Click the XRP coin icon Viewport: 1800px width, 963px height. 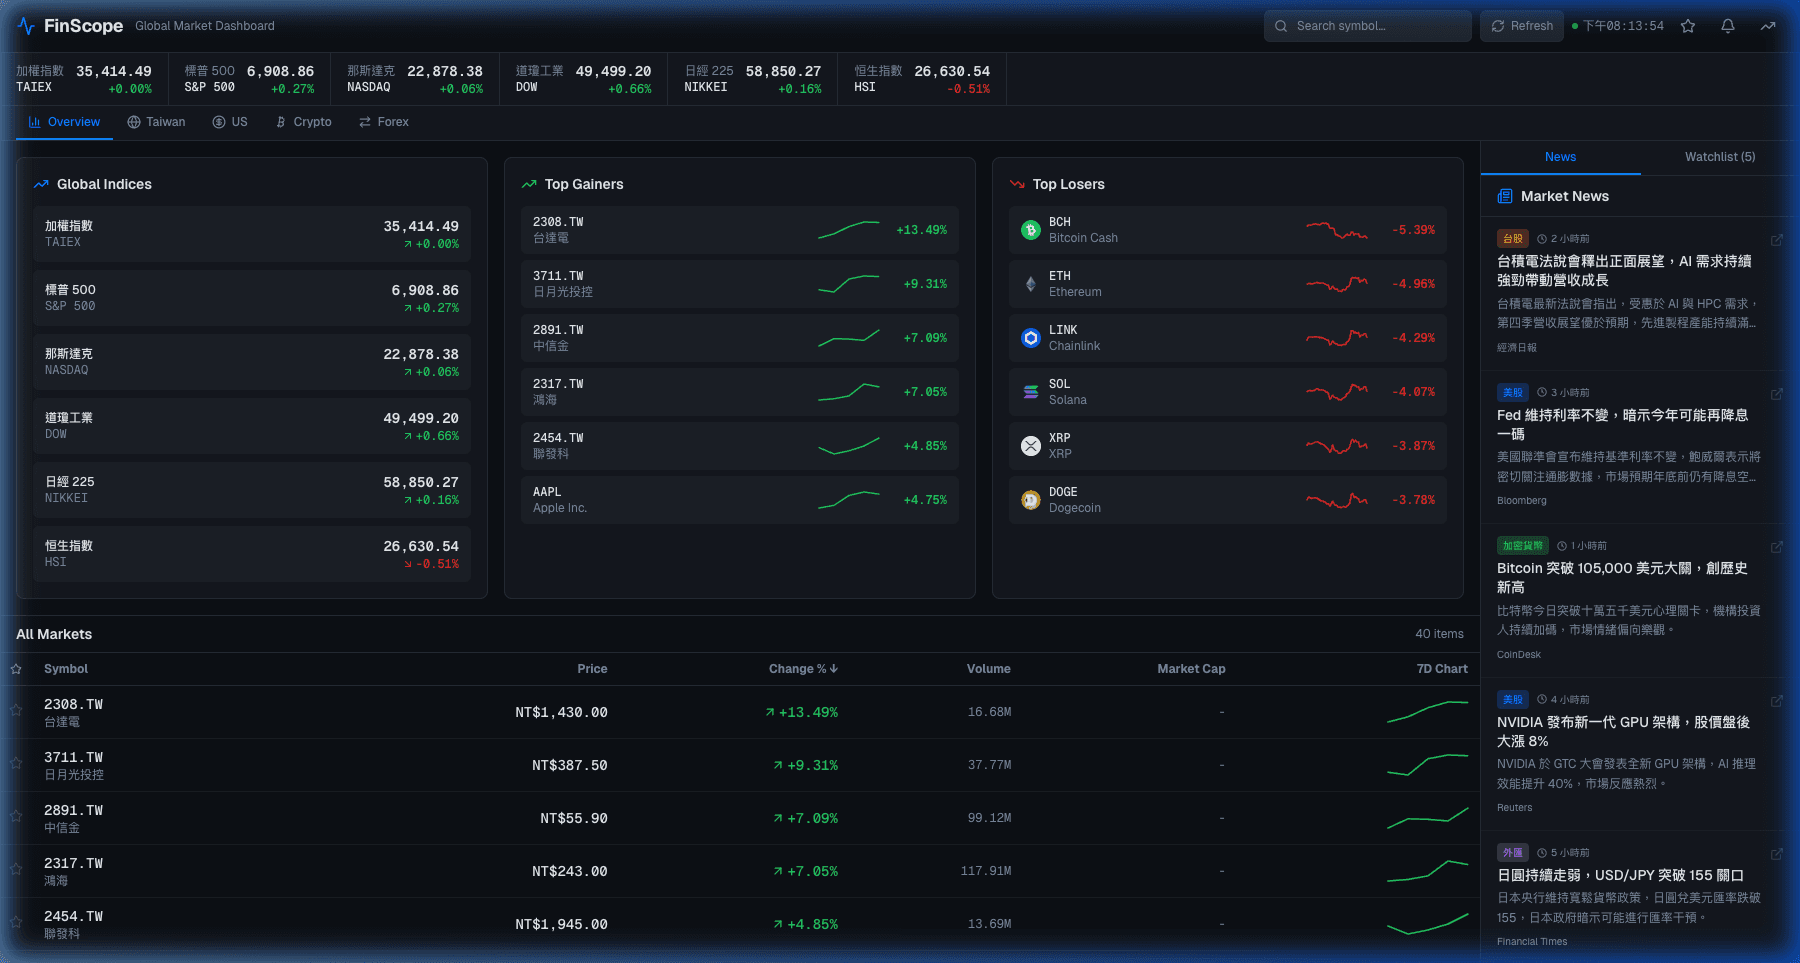pyautogui.click(x=1031, y=446)
